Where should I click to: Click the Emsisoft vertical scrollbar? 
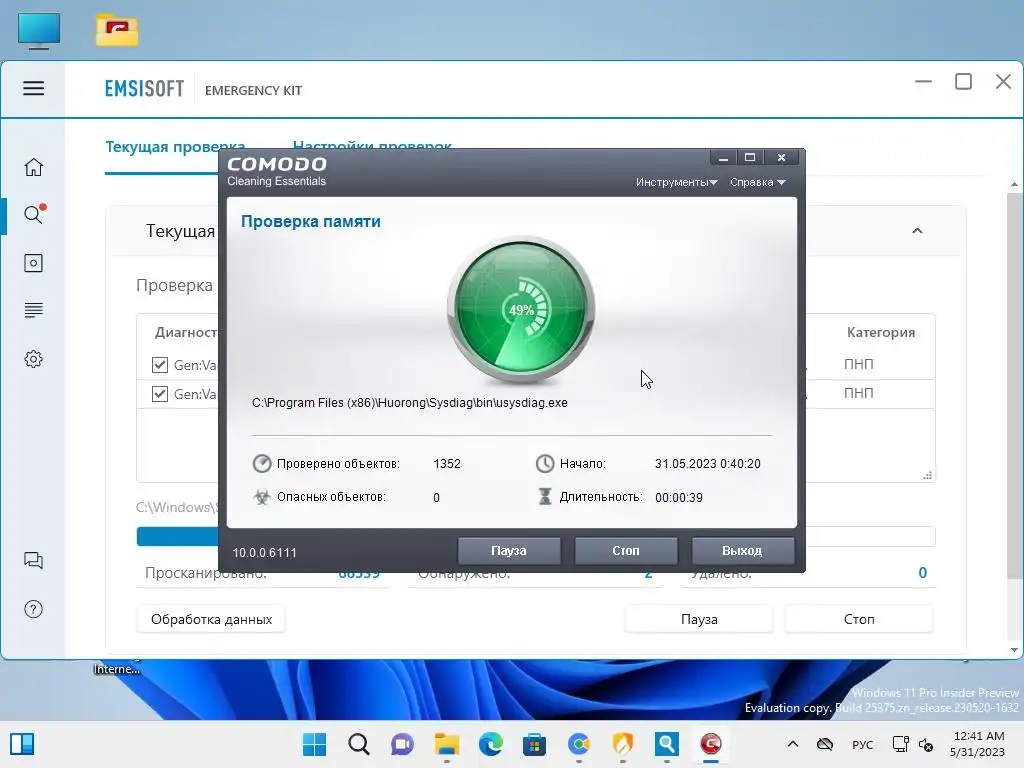point(1014,385)
